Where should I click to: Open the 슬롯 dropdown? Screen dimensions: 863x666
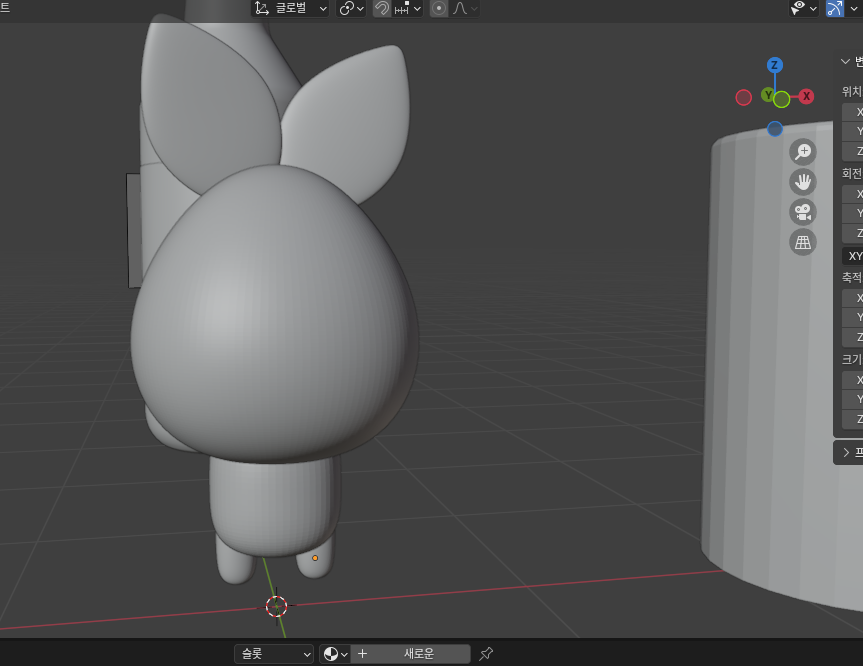(274, 654)
